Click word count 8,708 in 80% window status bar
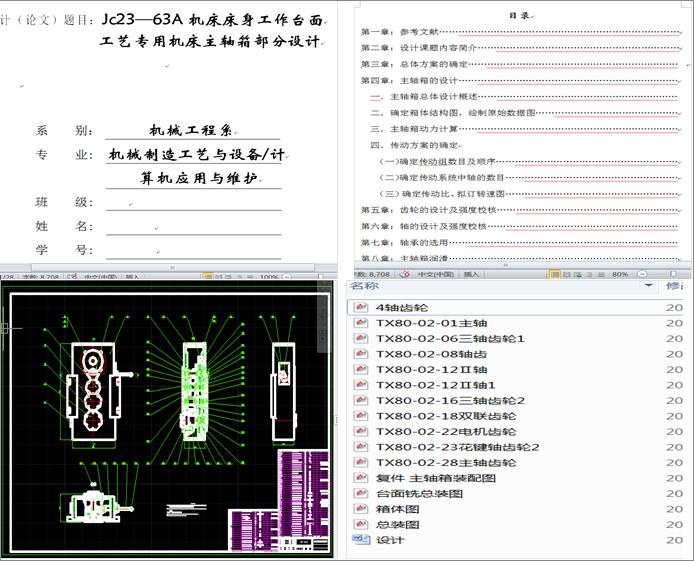 click(x=373, y=274)
